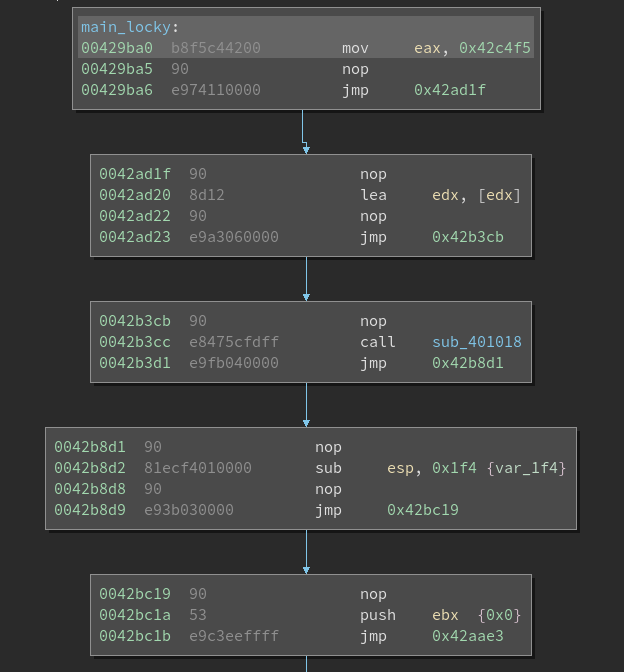Open function sub_401018
This screenshot has width=624, height=672.
477,342
